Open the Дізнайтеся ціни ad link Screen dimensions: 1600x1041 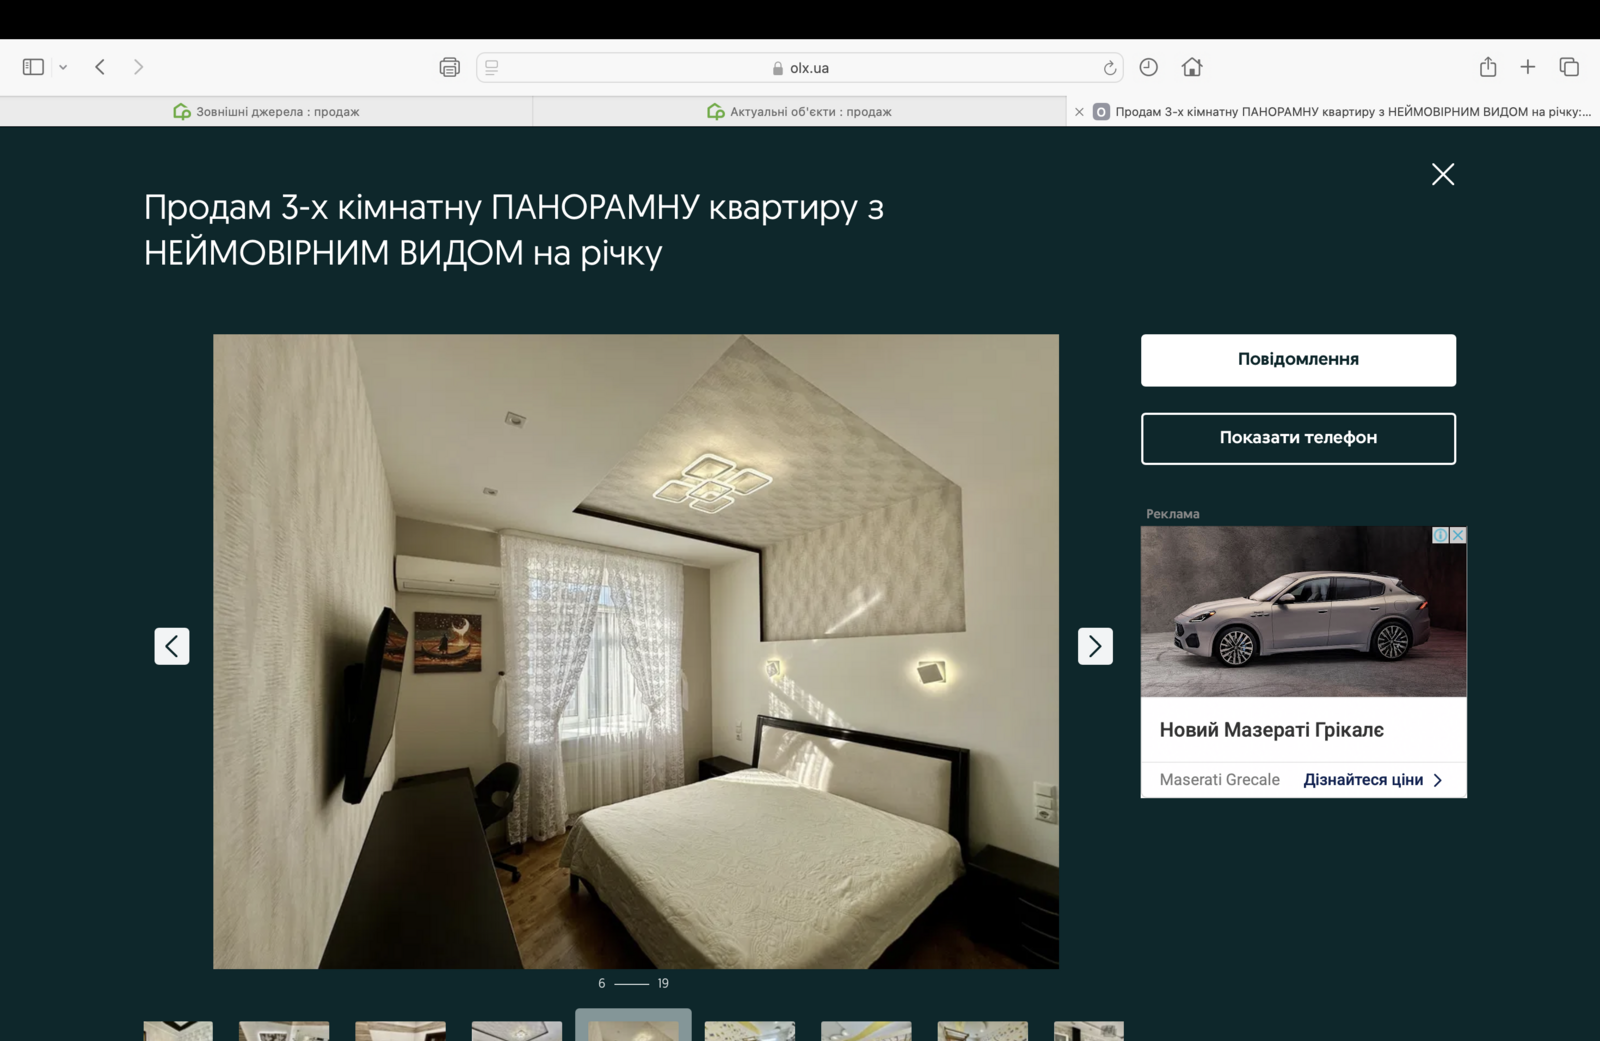[1372, 780]
